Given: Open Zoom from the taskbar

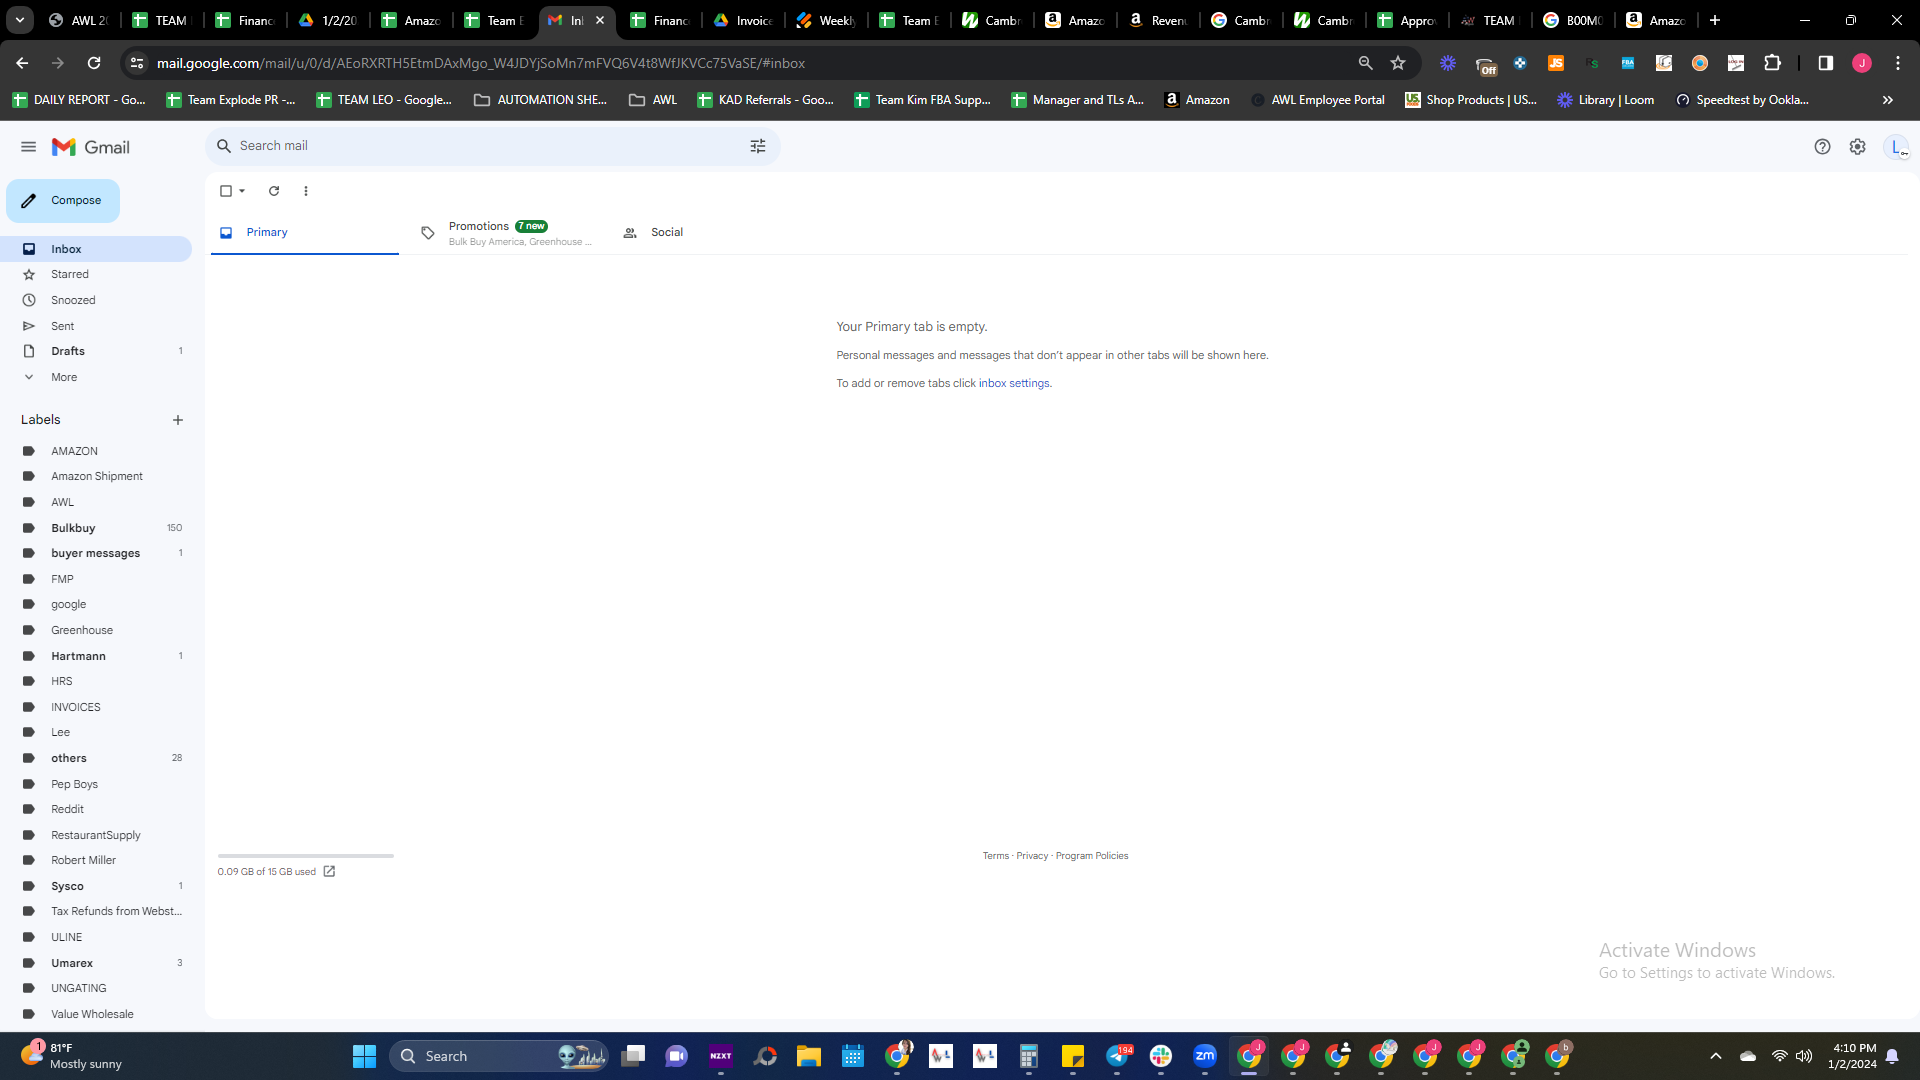Looking at the screenshot, I should tap(1204, 1056).
